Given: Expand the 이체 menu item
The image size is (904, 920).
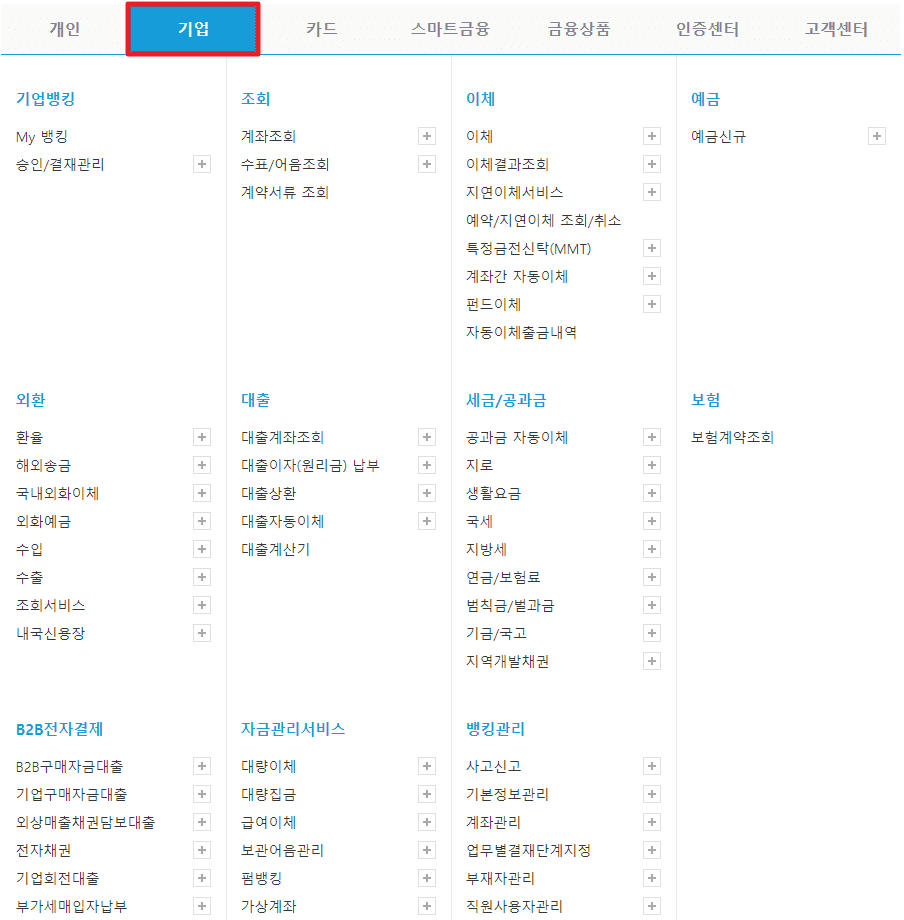Looking at the screenshot, I should click(x=652, y=136).
